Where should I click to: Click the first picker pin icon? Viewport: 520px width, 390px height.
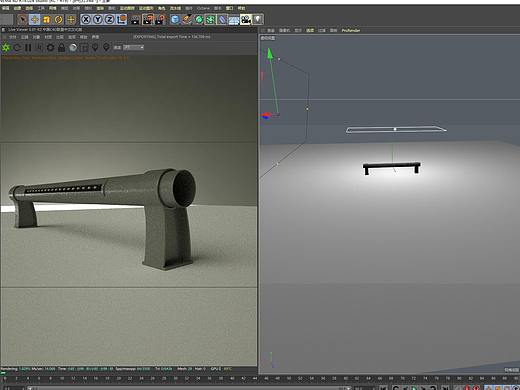pos(95,48)
